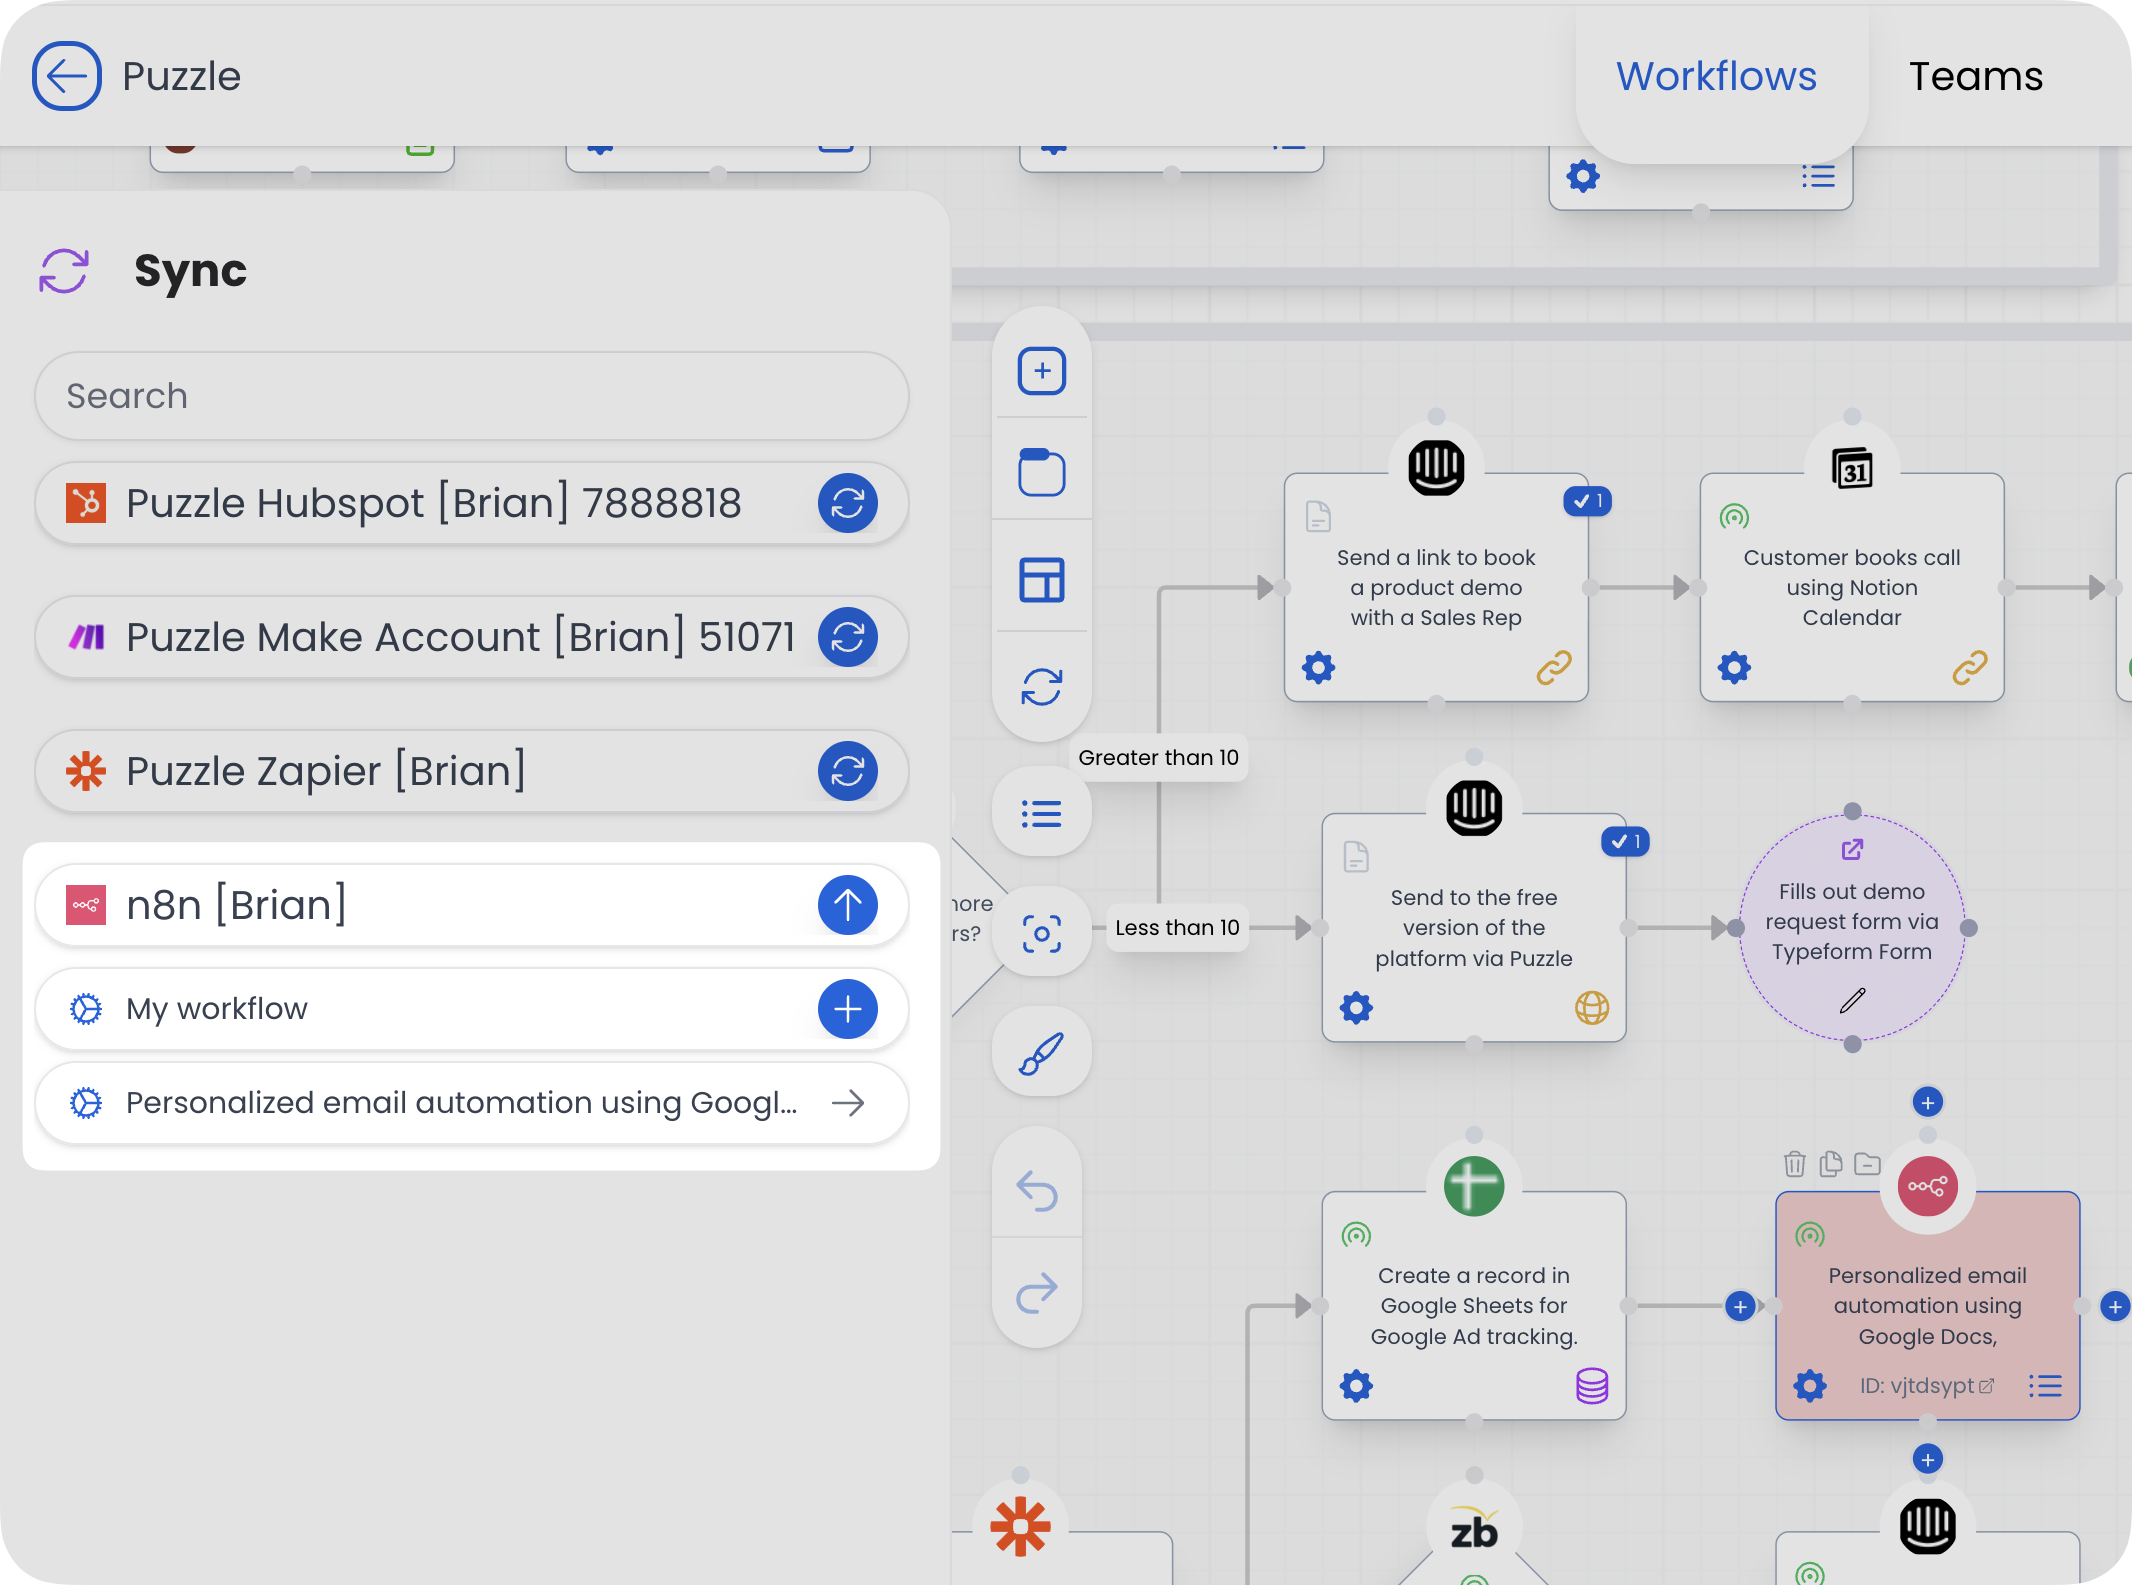Switch to the Teams tab

tap(1975, 76)
